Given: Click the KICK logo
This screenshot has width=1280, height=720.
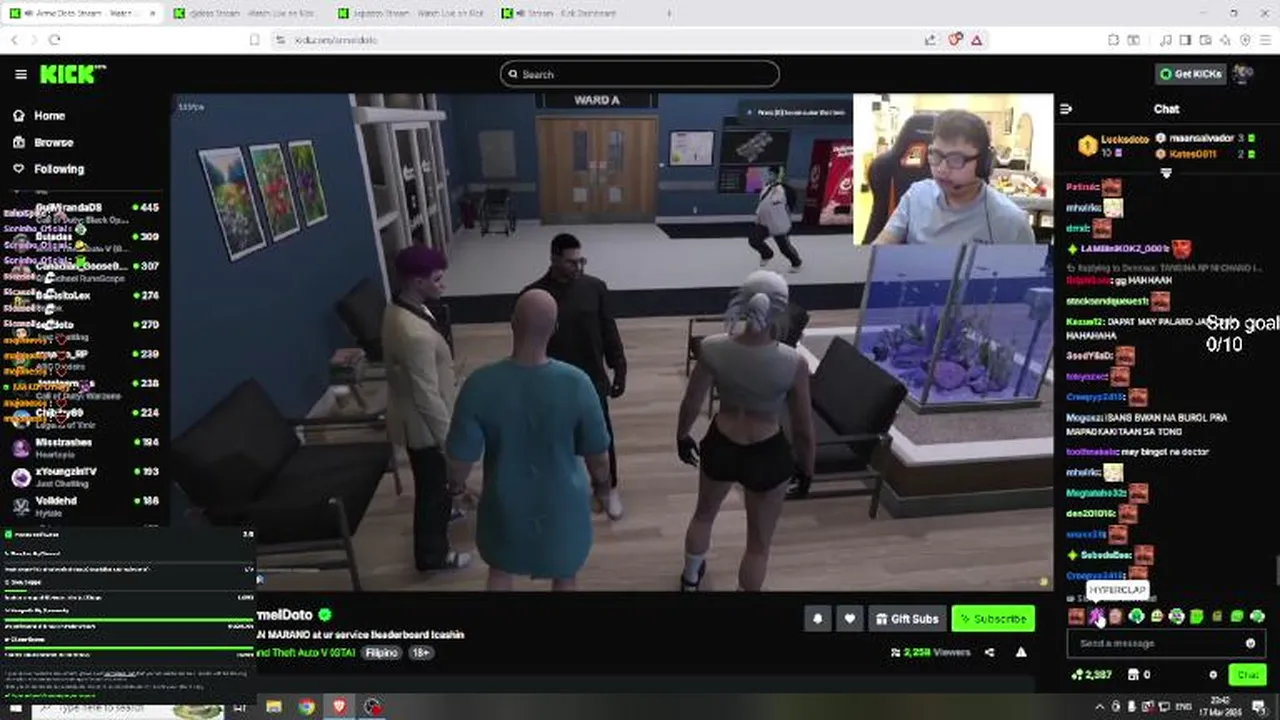Looking at the screenshot, I should [x=71, y=74].
